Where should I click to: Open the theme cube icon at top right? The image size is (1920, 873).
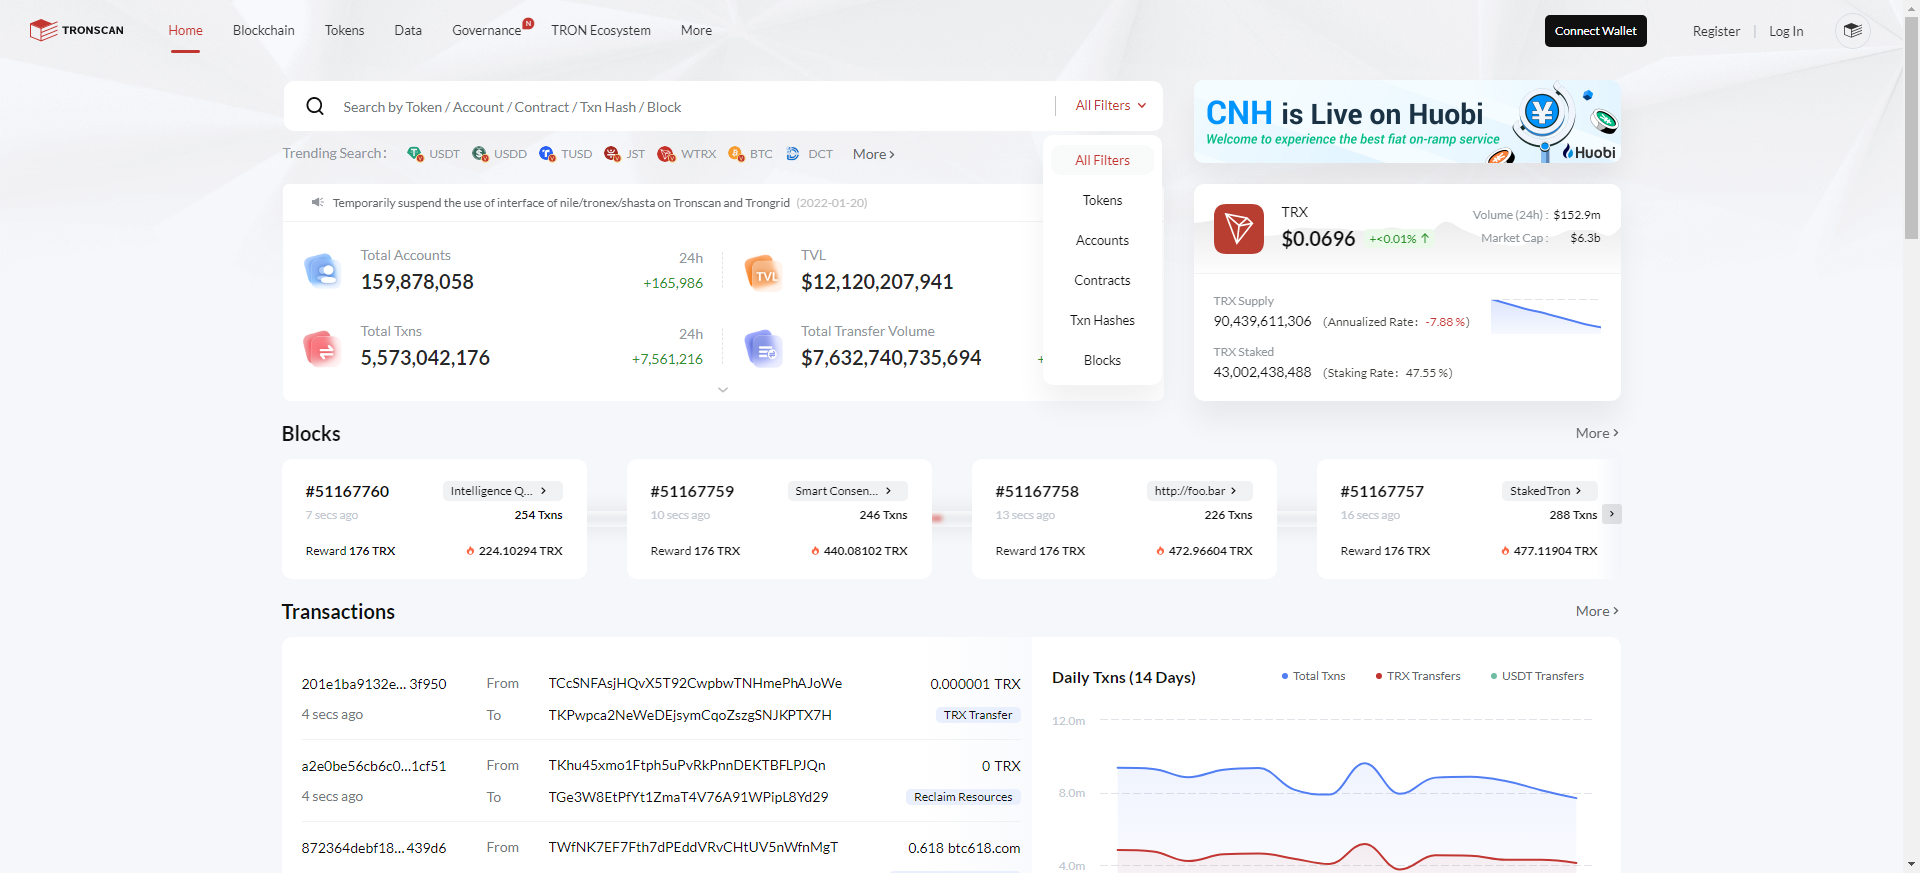point(1852,31)
